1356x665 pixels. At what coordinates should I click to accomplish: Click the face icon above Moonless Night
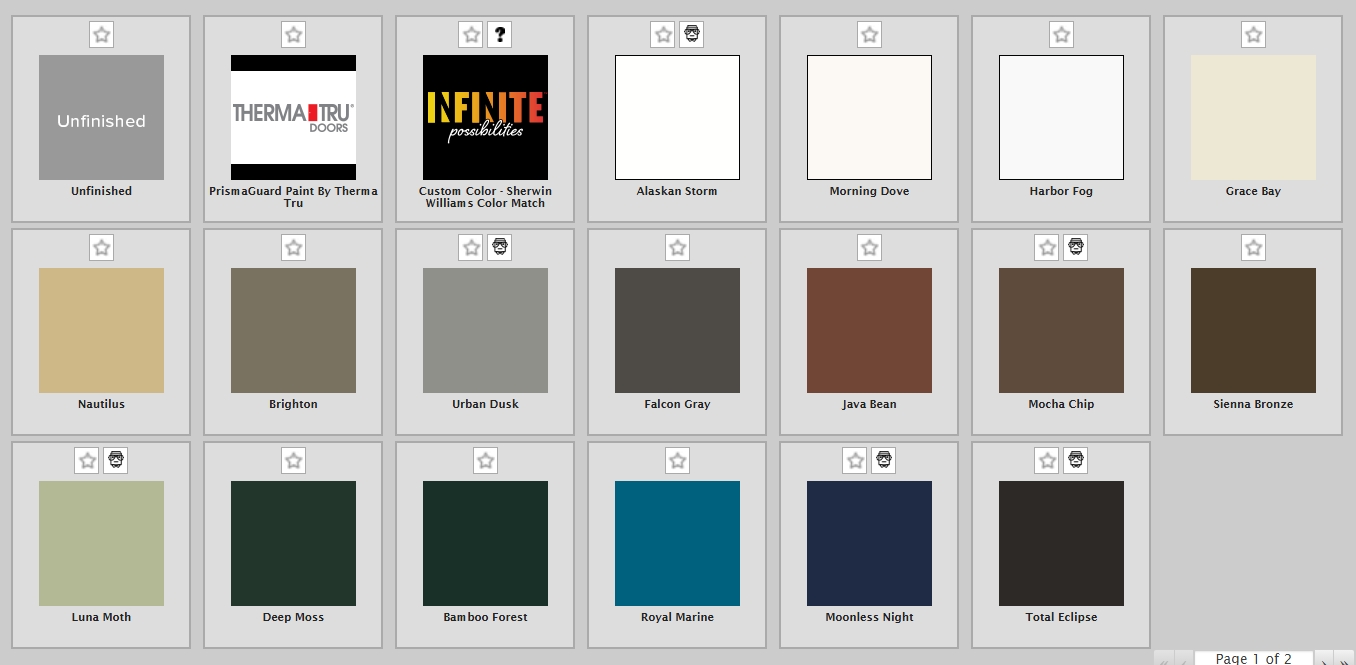[884, 461]
